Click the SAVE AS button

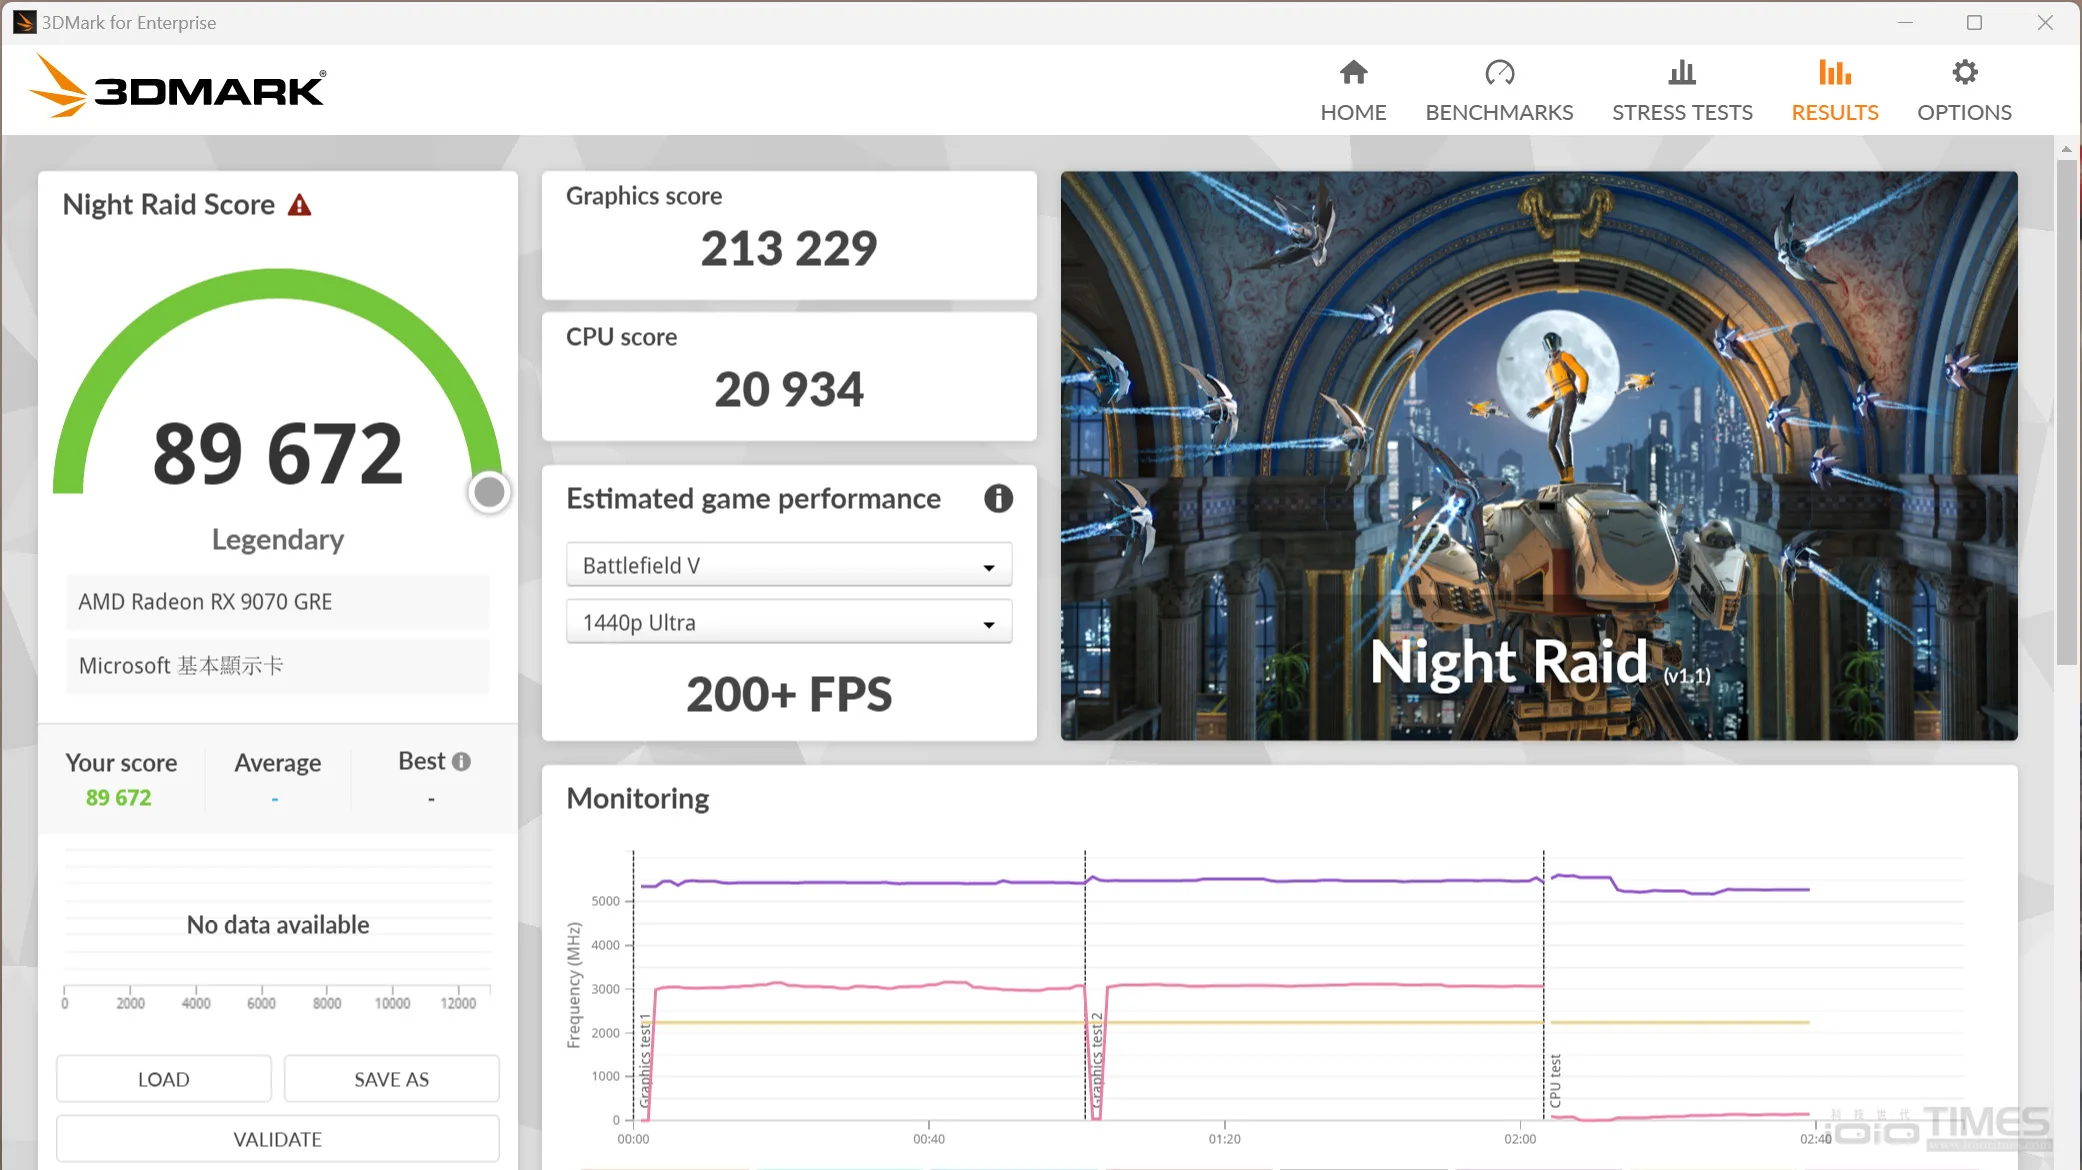[x=392, y=1079]
